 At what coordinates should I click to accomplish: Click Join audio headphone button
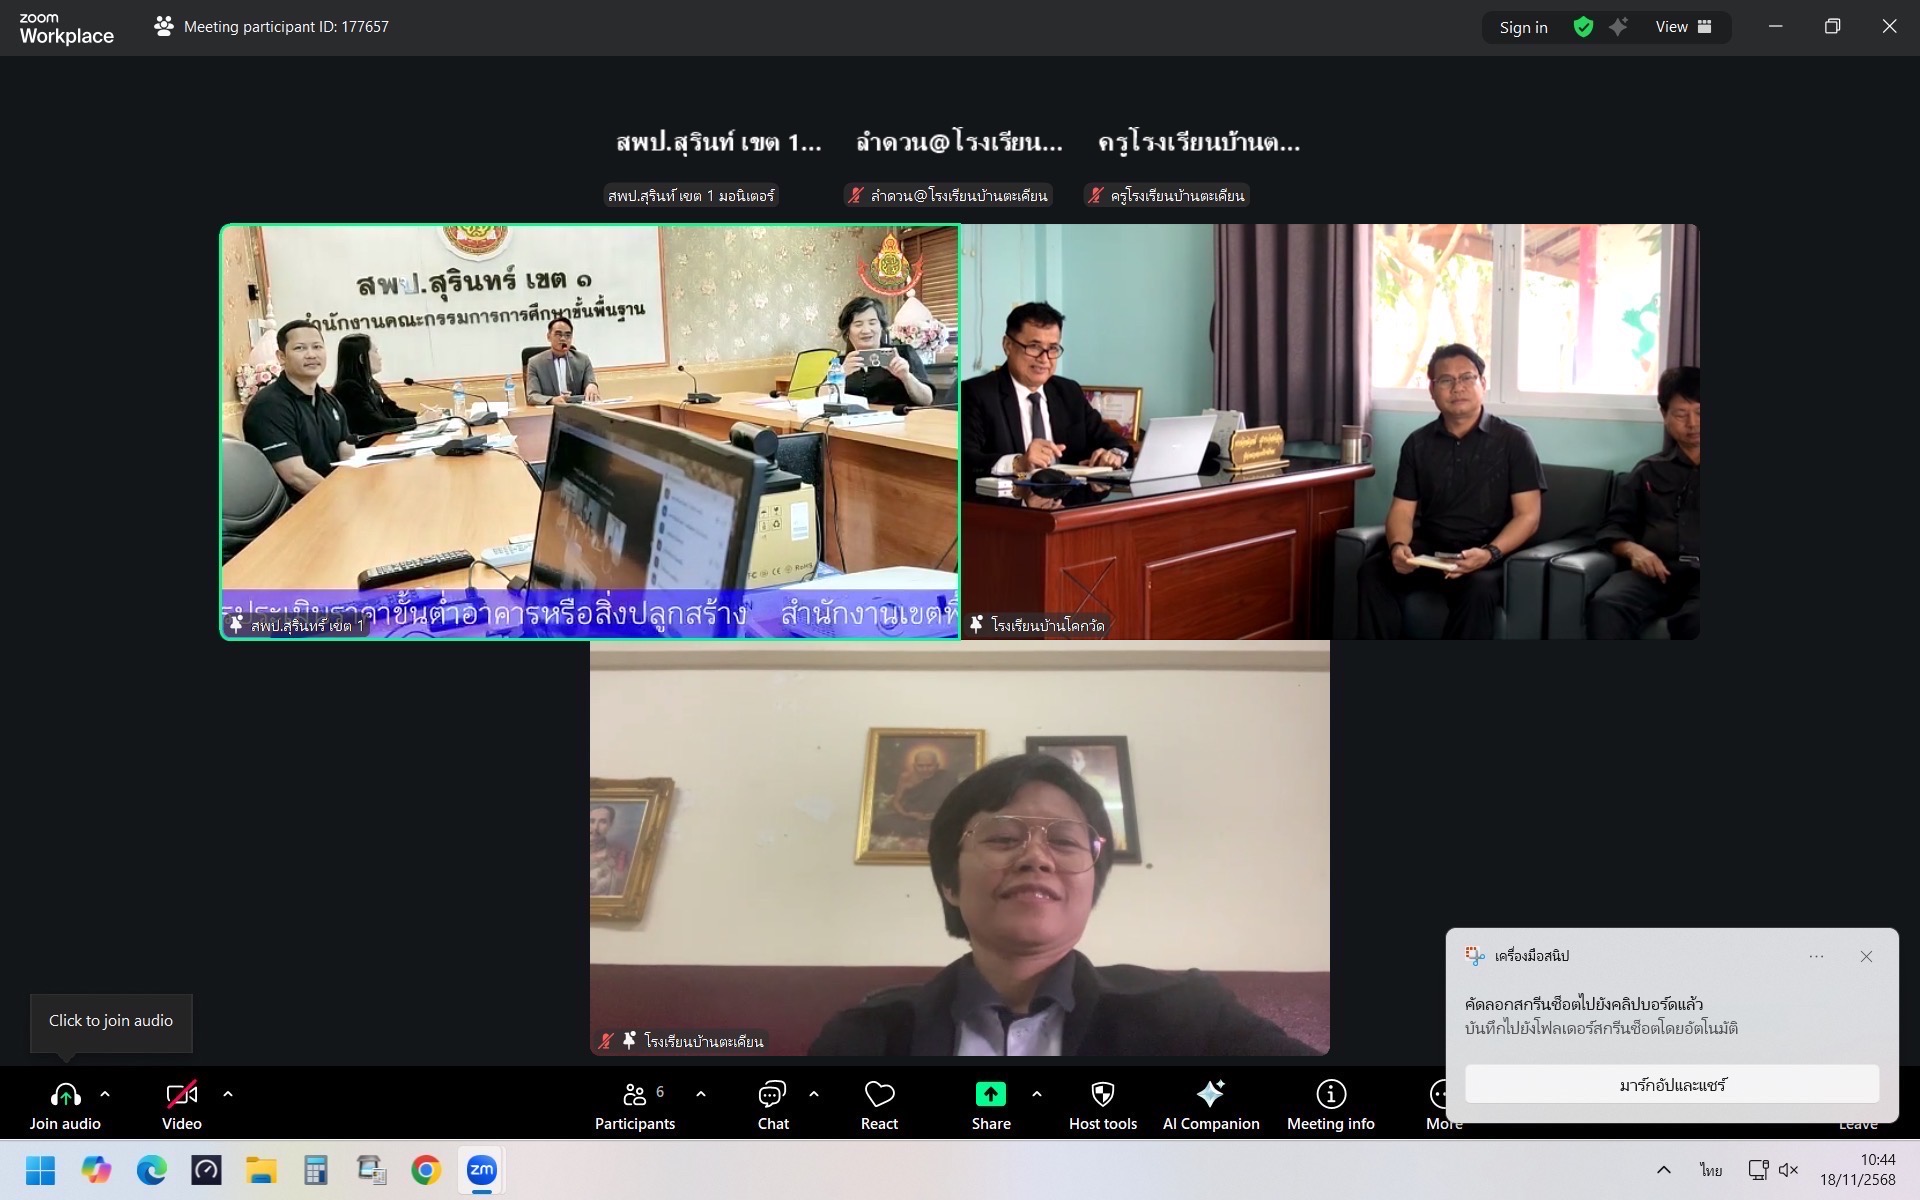tap(65, 1095)
